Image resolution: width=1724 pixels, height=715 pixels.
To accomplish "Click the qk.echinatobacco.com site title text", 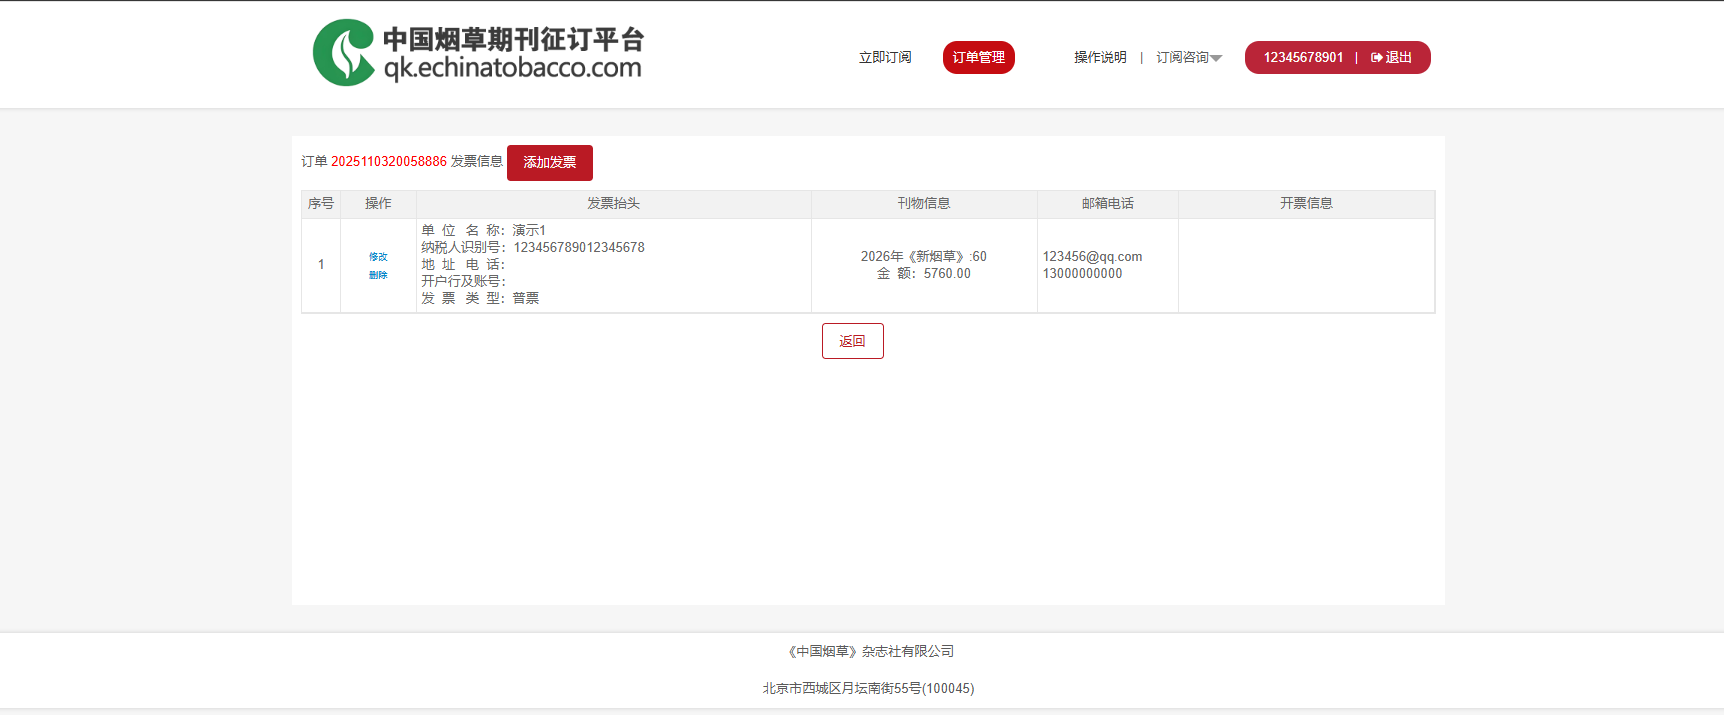I will pyautogui.click(x=512, y=68).
